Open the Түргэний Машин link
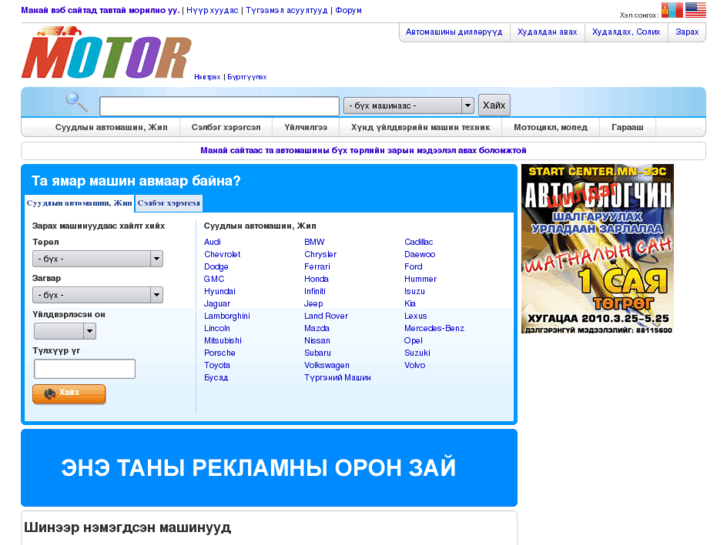The width and height of the screenshot is (727, 545). 338,378
